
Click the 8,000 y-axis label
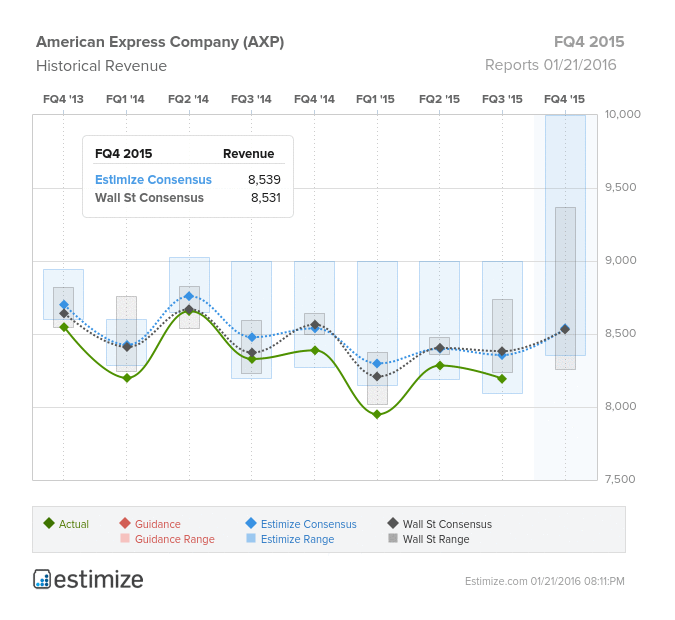[x=620, y=406]
